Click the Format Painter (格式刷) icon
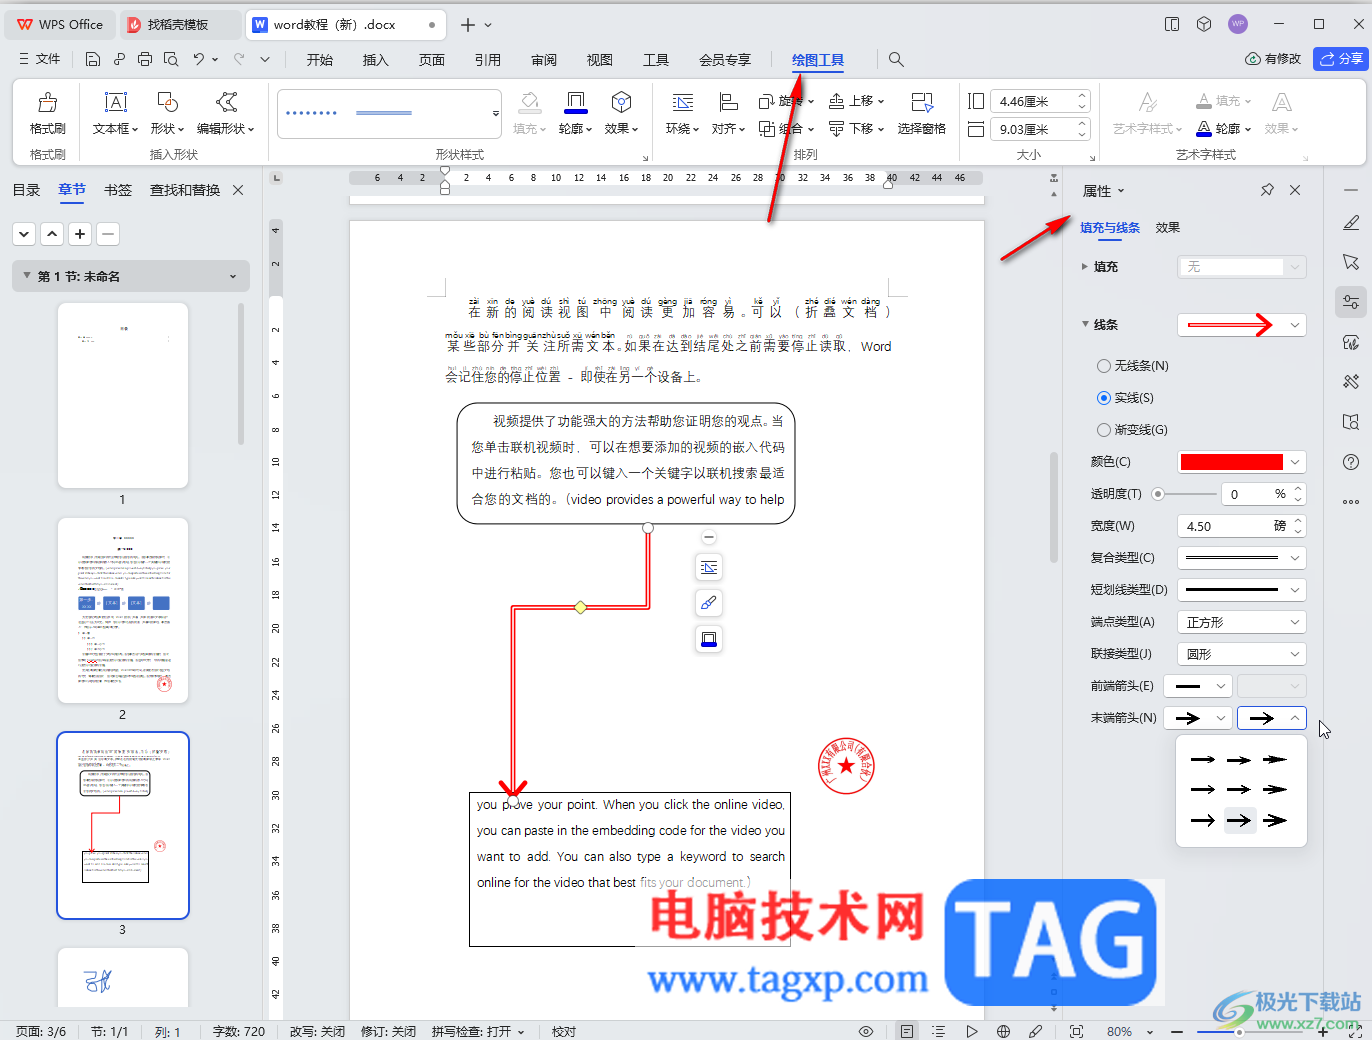1372x1040 pixels. [x=47, y=102]
